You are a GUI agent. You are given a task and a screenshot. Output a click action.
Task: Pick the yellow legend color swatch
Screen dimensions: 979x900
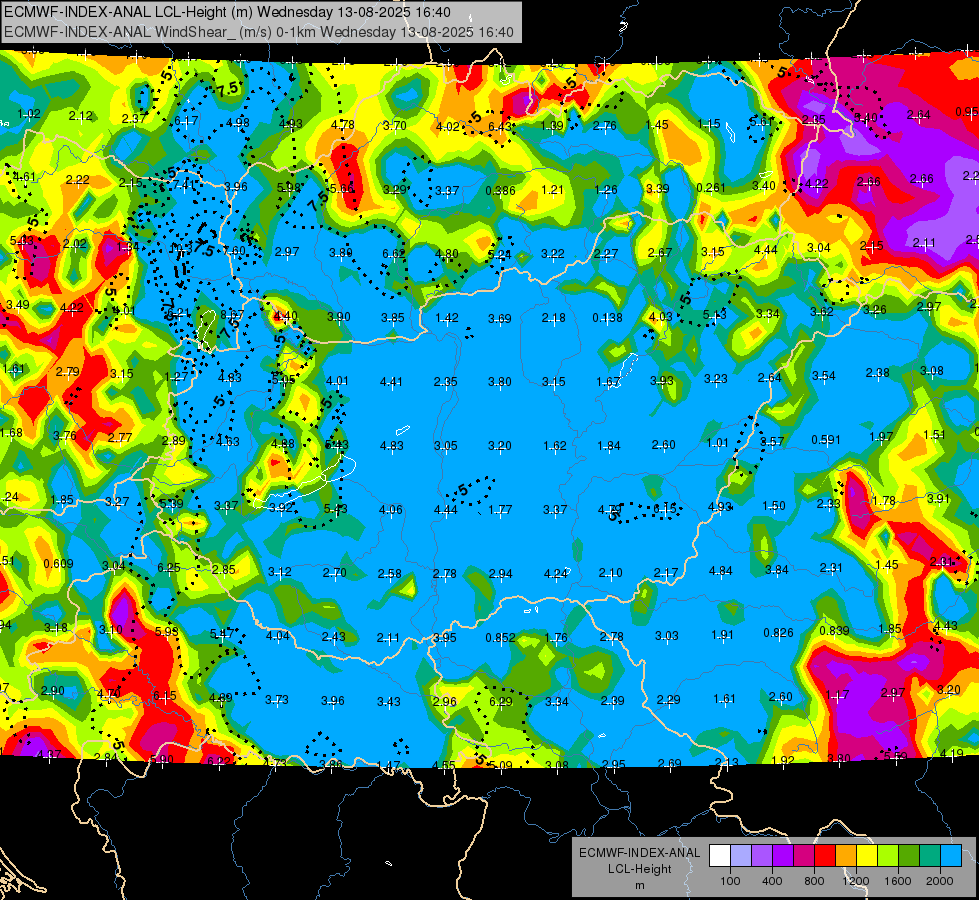[867, 856]
